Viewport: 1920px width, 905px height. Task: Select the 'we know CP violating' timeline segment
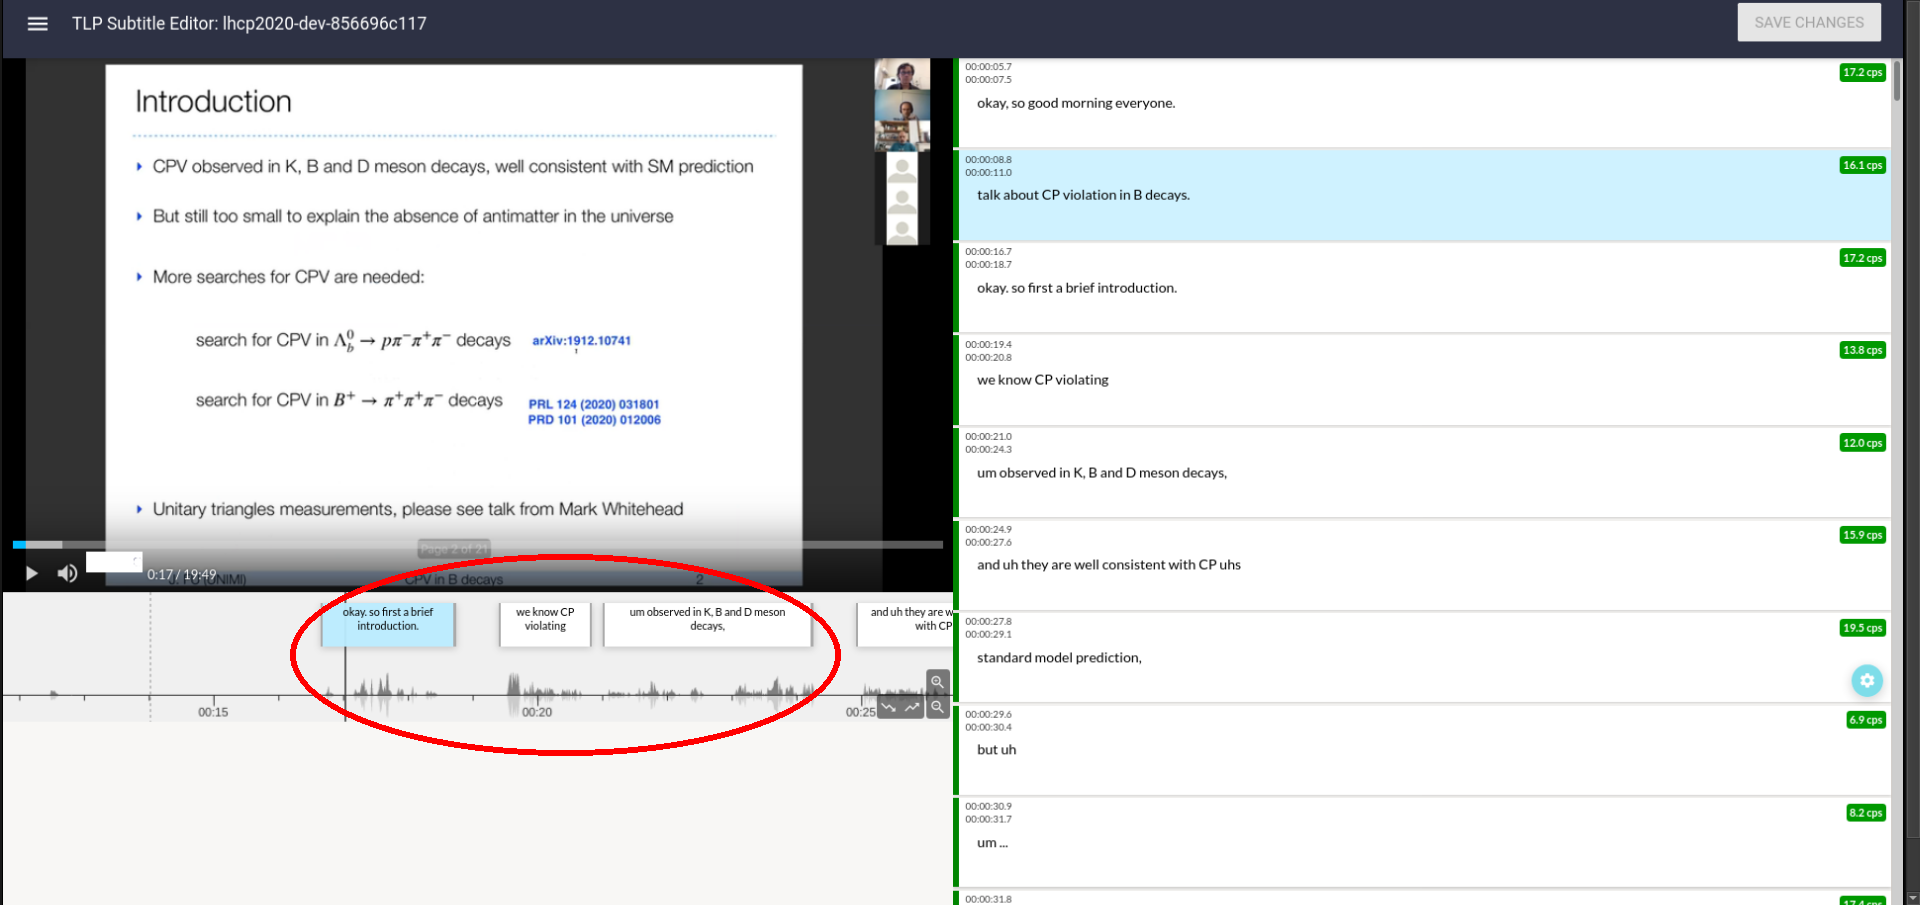545,624
